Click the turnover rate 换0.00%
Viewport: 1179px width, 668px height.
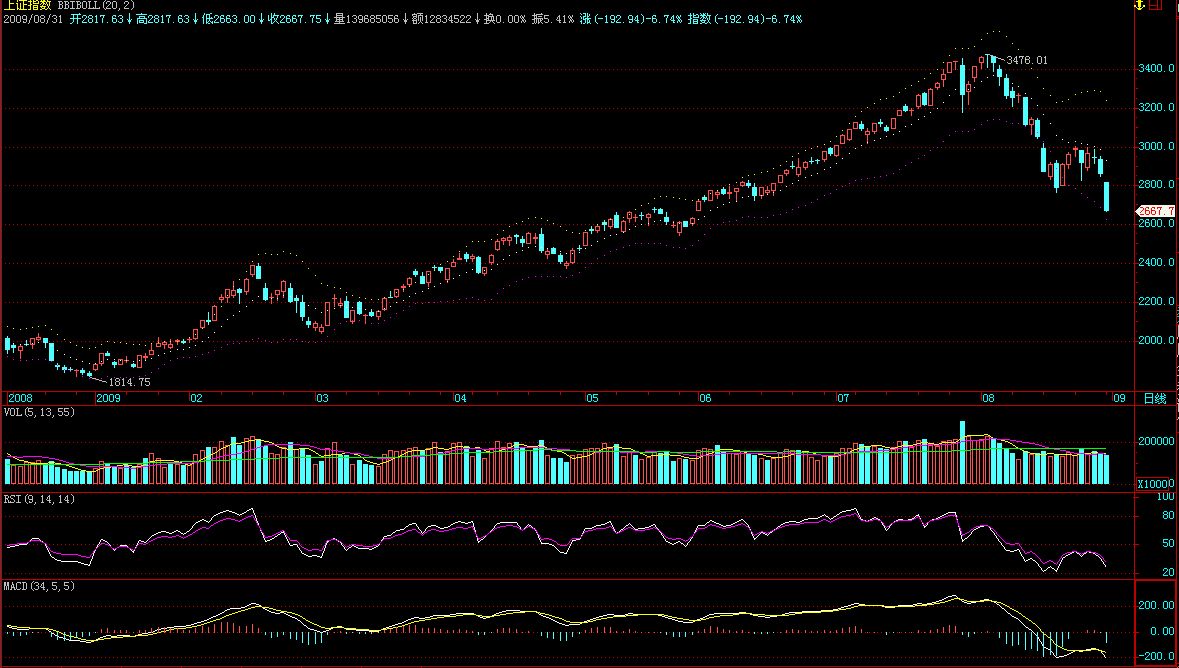(x=505, y=19)
